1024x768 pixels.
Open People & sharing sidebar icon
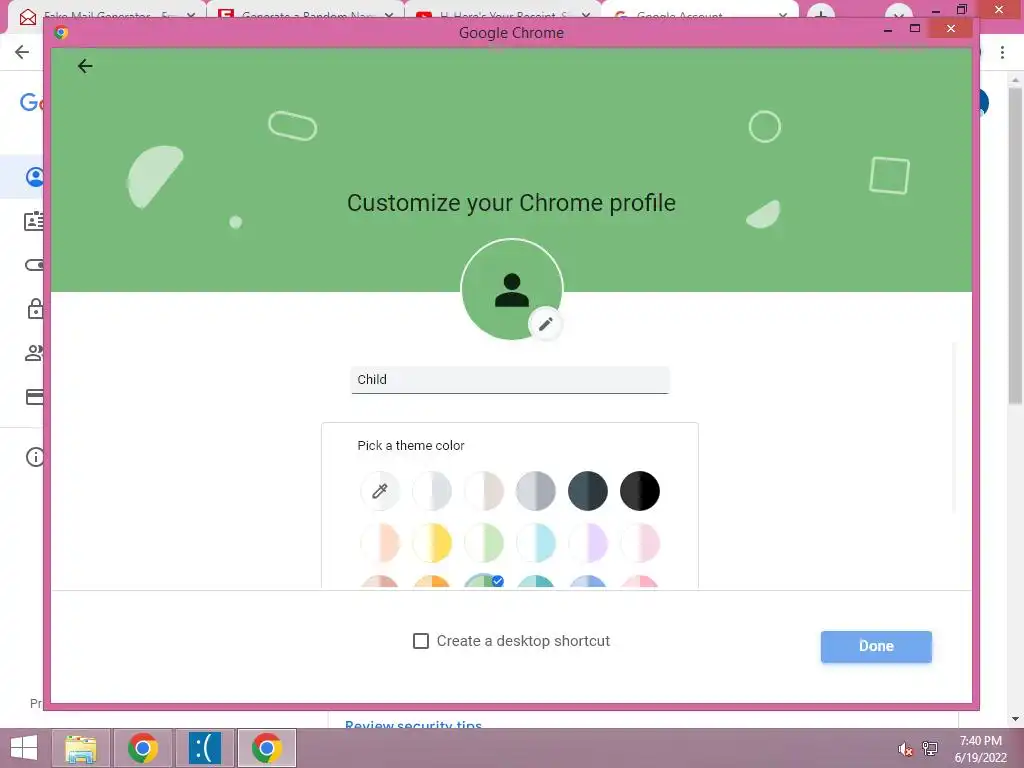34,353
